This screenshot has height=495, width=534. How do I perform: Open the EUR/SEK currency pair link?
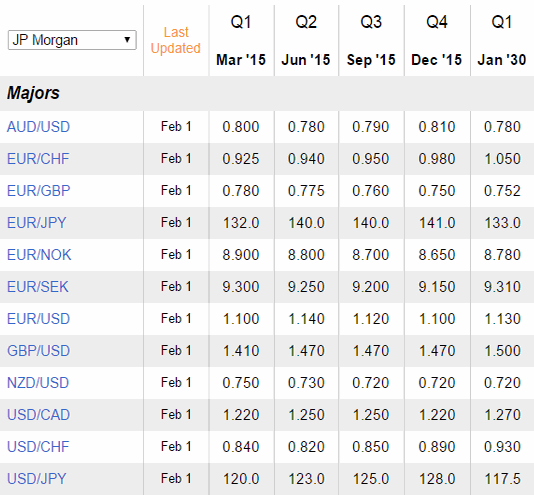[x=38, y=287]
